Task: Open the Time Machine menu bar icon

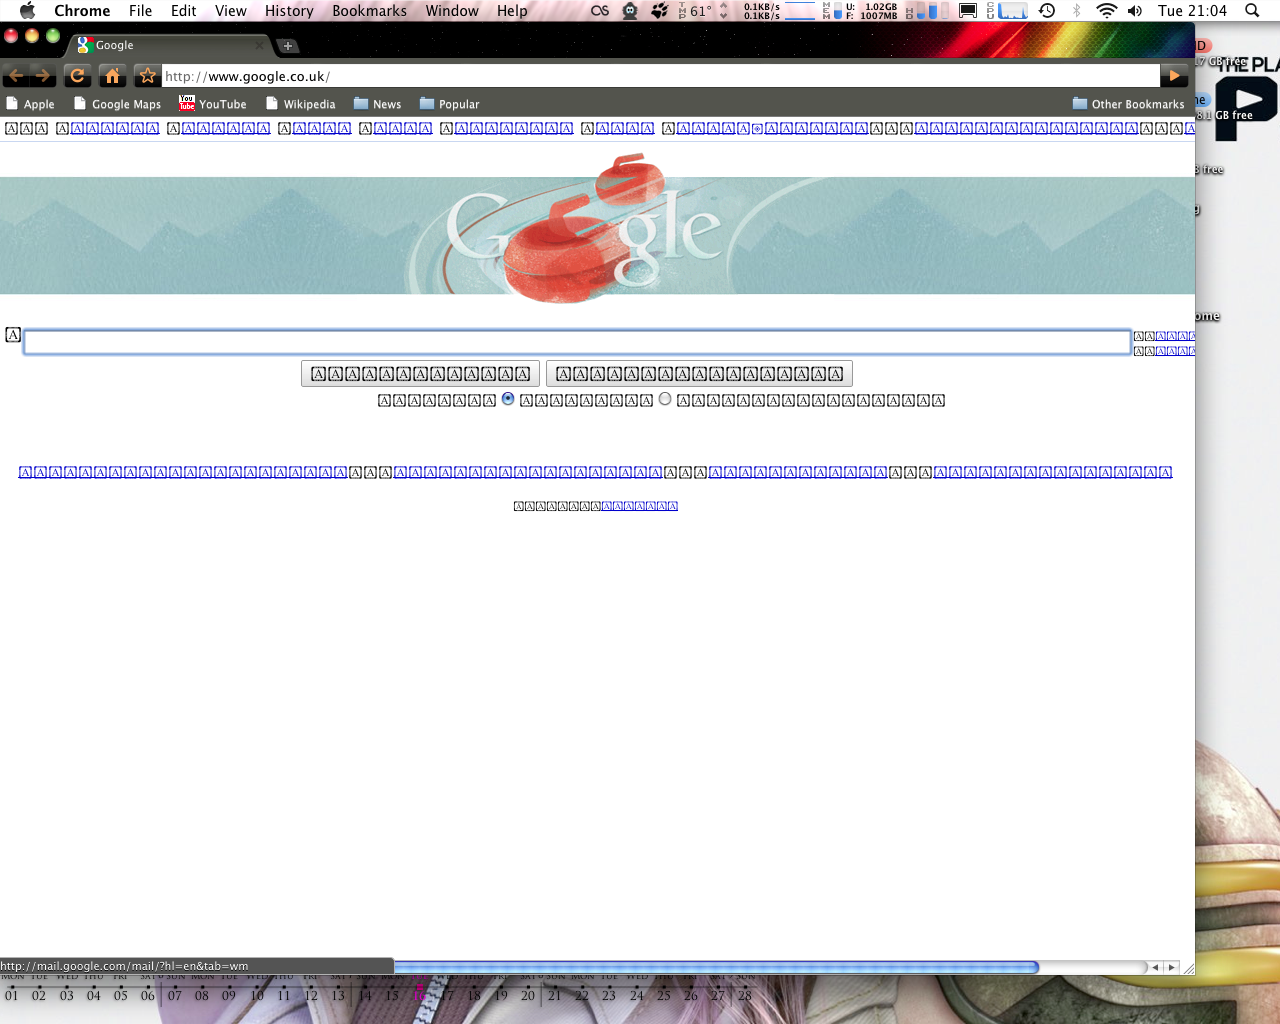Action: tap(1047, 11)
